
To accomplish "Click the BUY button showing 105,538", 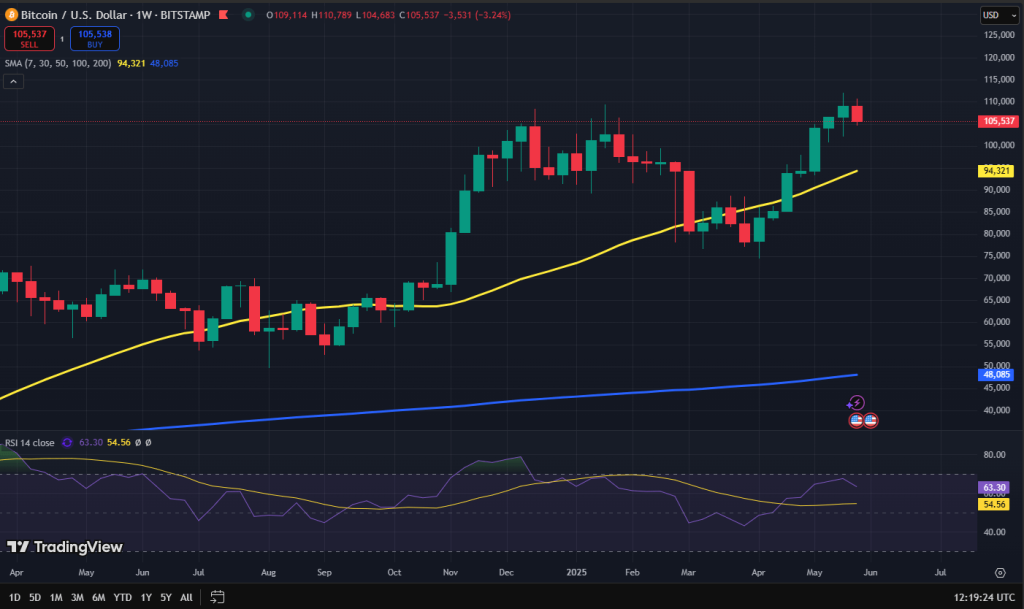I will (94, 38).
